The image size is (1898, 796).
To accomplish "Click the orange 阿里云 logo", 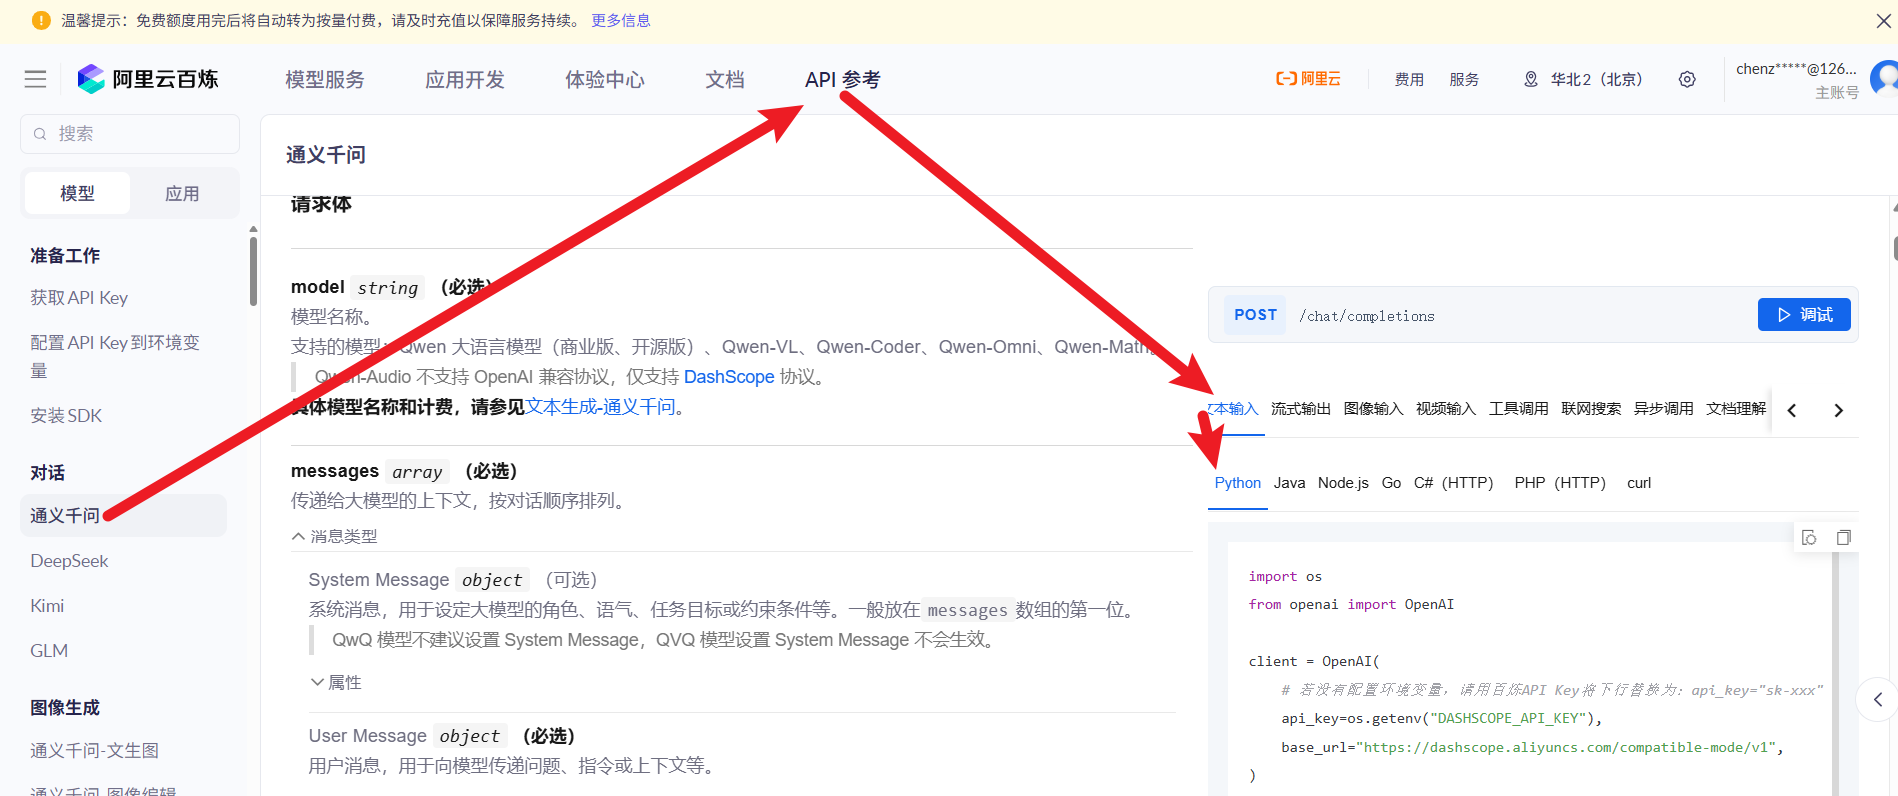I will (x=1308, y=79).
